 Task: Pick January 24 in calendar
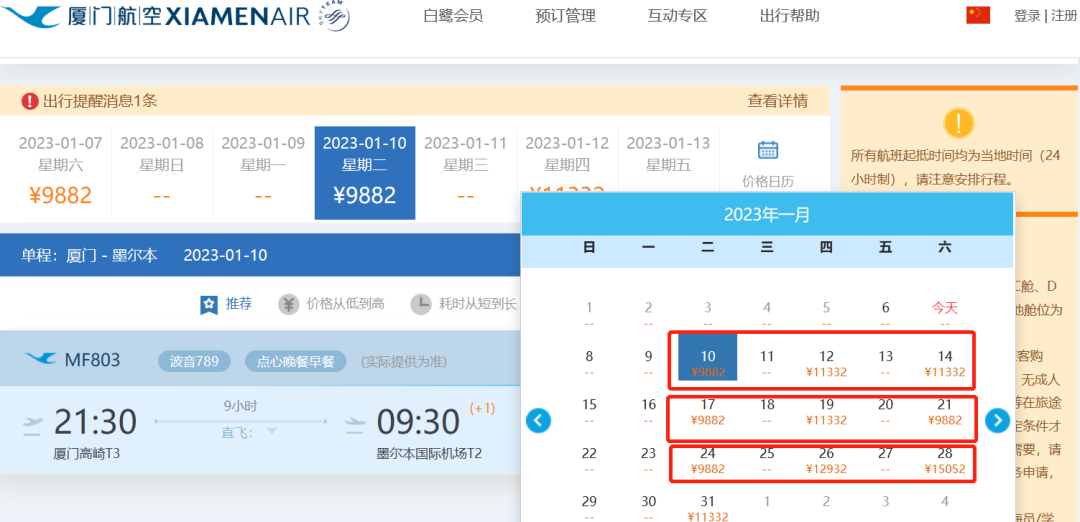(708, 461)
